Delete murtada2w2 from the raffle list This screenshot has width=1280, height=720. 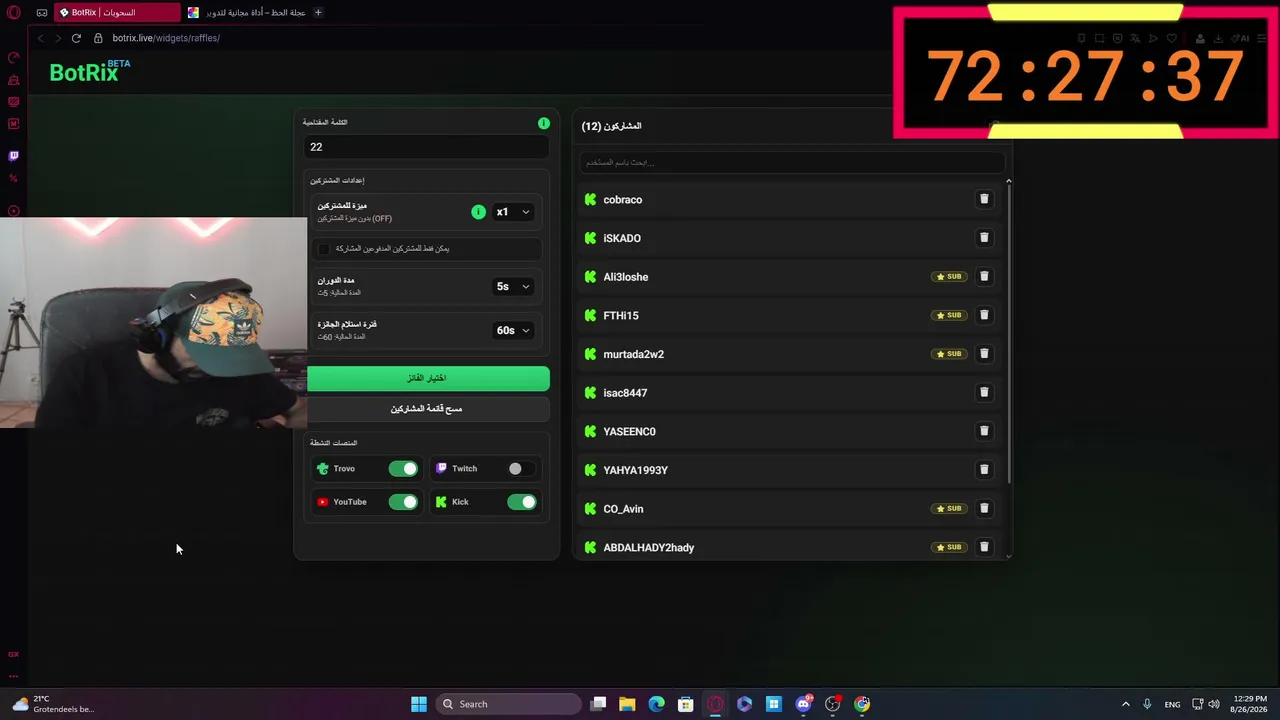(984, 354)
